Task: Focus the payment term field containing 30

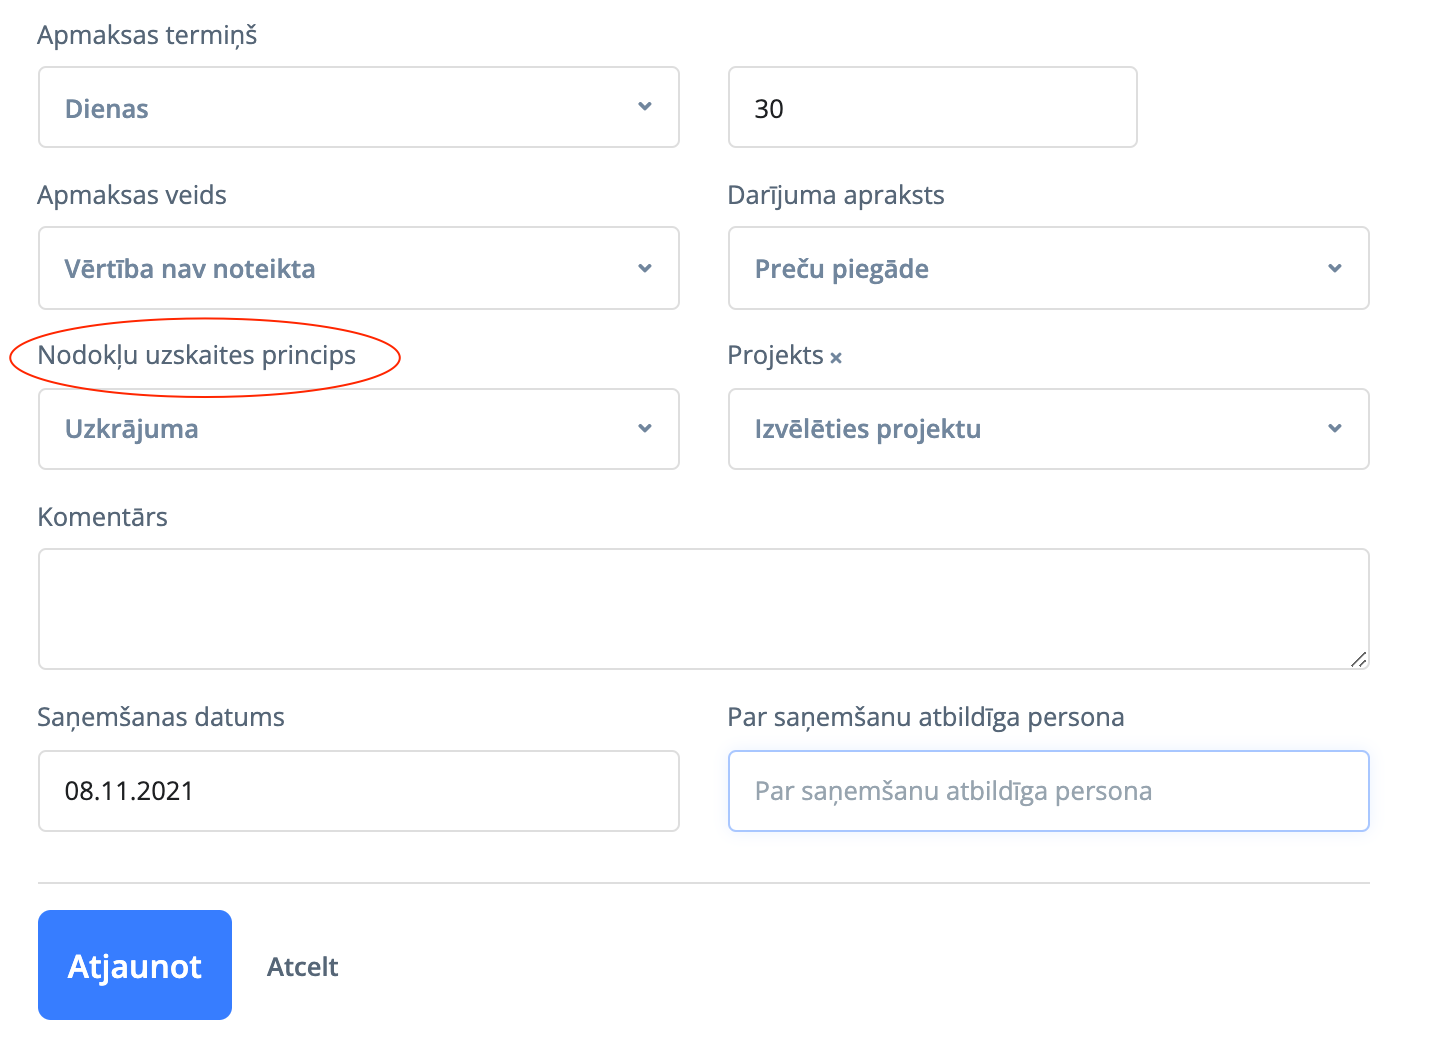Action: pyautogui.click(x=932, y=108)
